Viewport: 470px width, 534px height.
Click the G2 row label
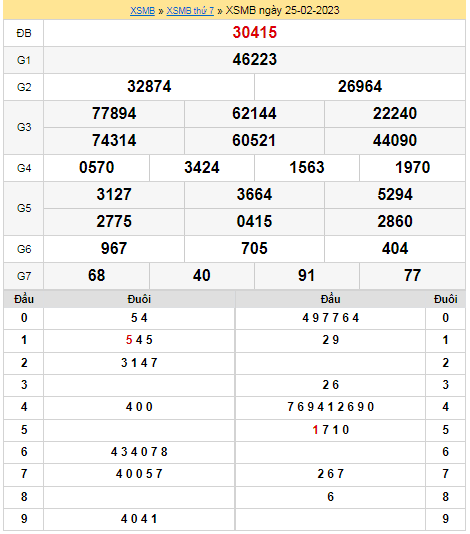[24, 87]
